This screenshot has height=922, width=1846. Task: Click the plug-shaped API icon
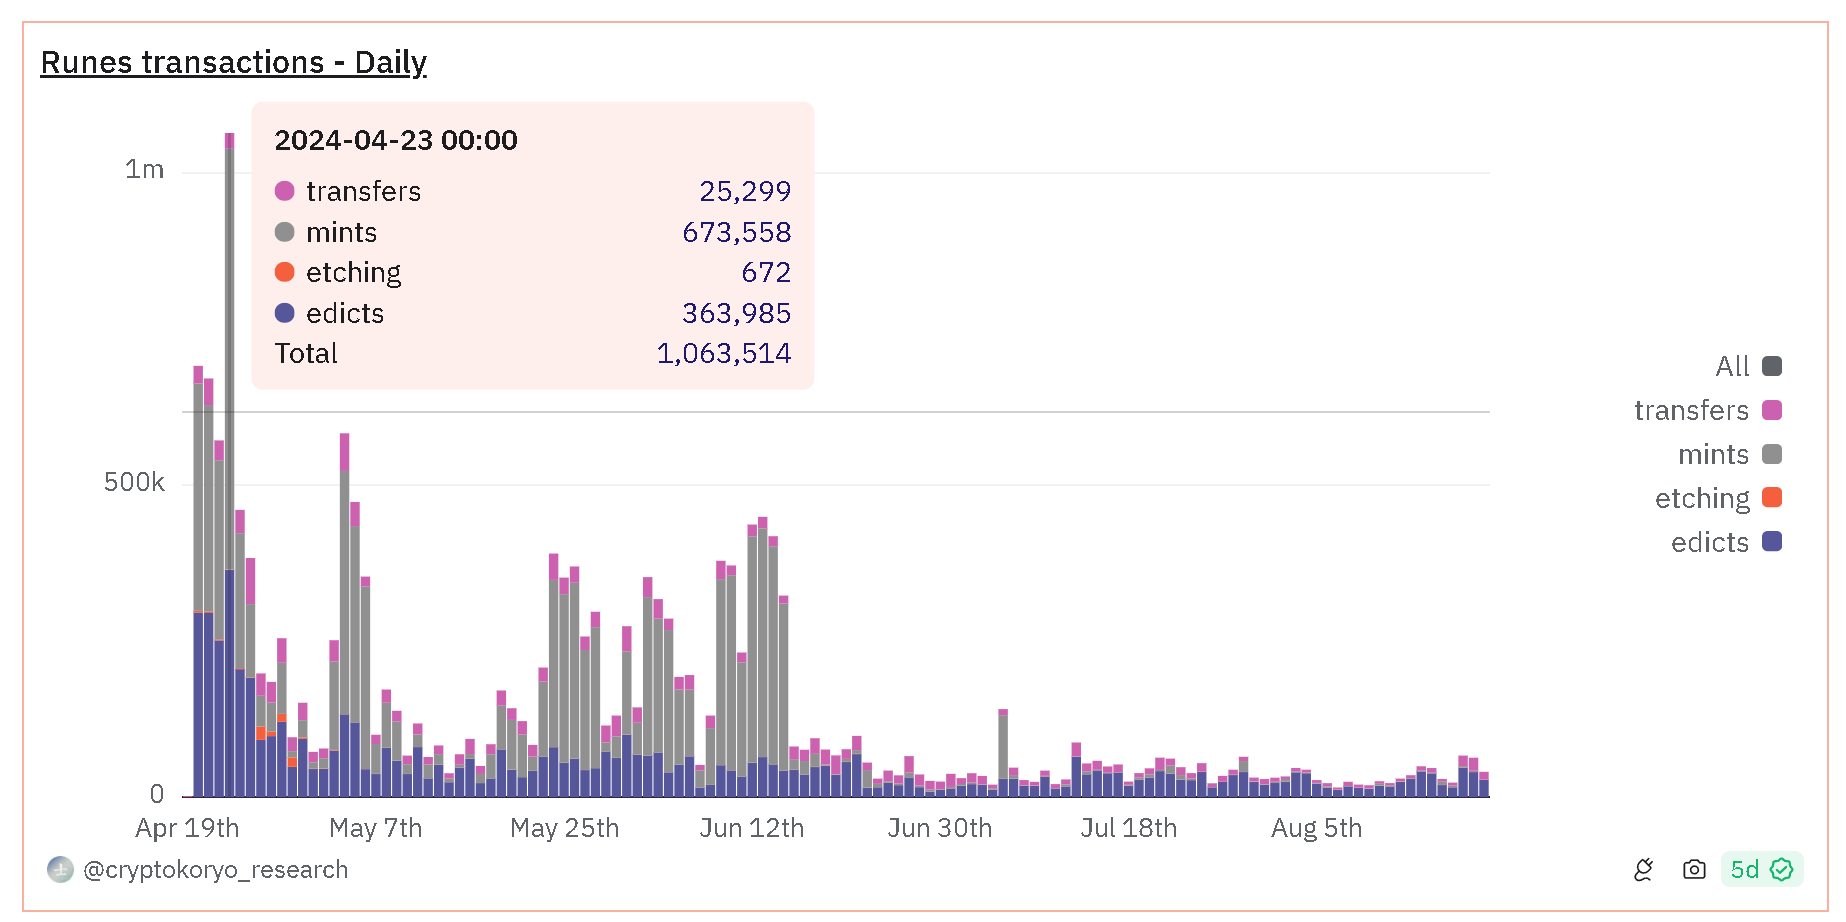click(1643, 870)
